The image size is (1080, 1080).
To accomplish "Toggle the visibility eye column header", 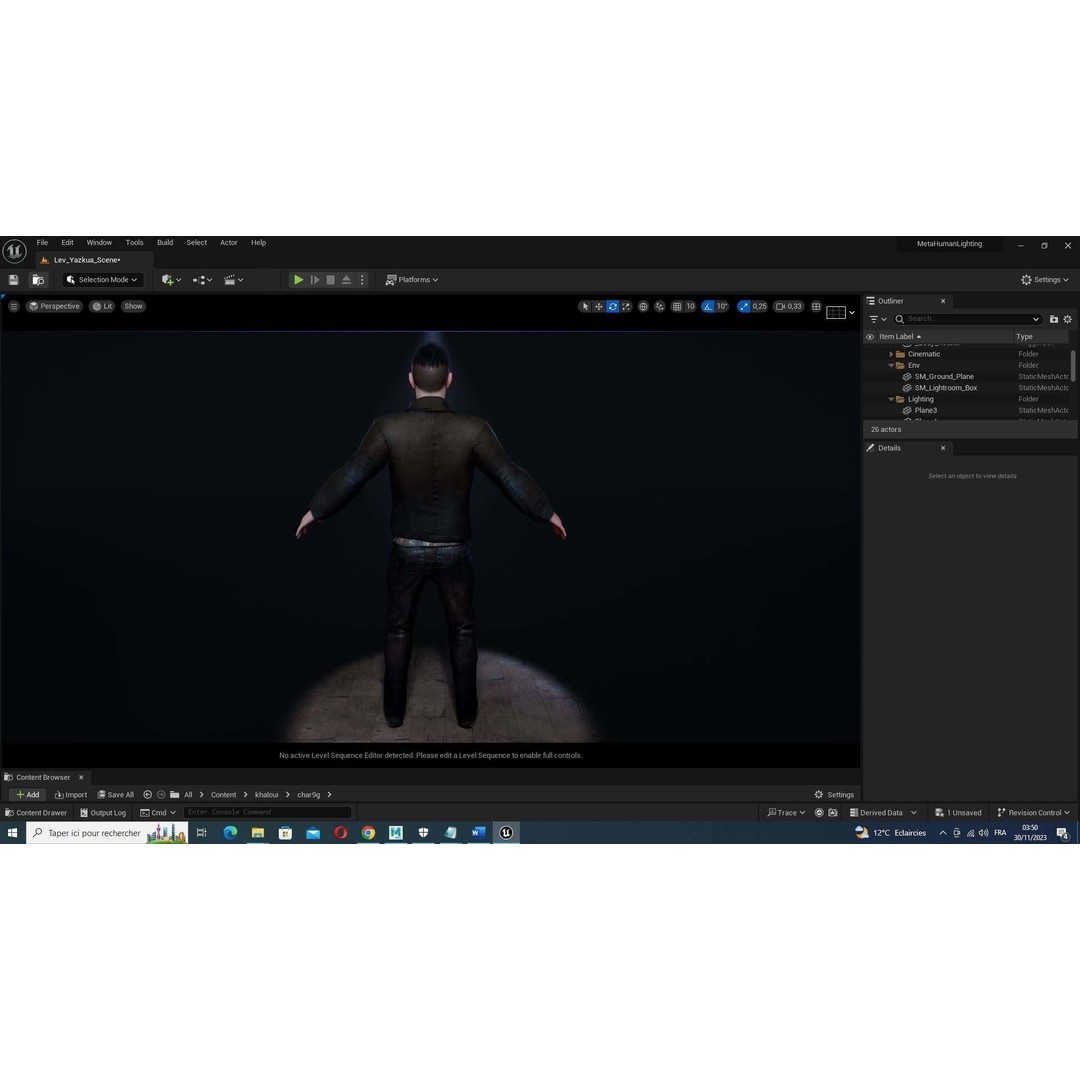I will pyautogui.click(x=870, y=337).
